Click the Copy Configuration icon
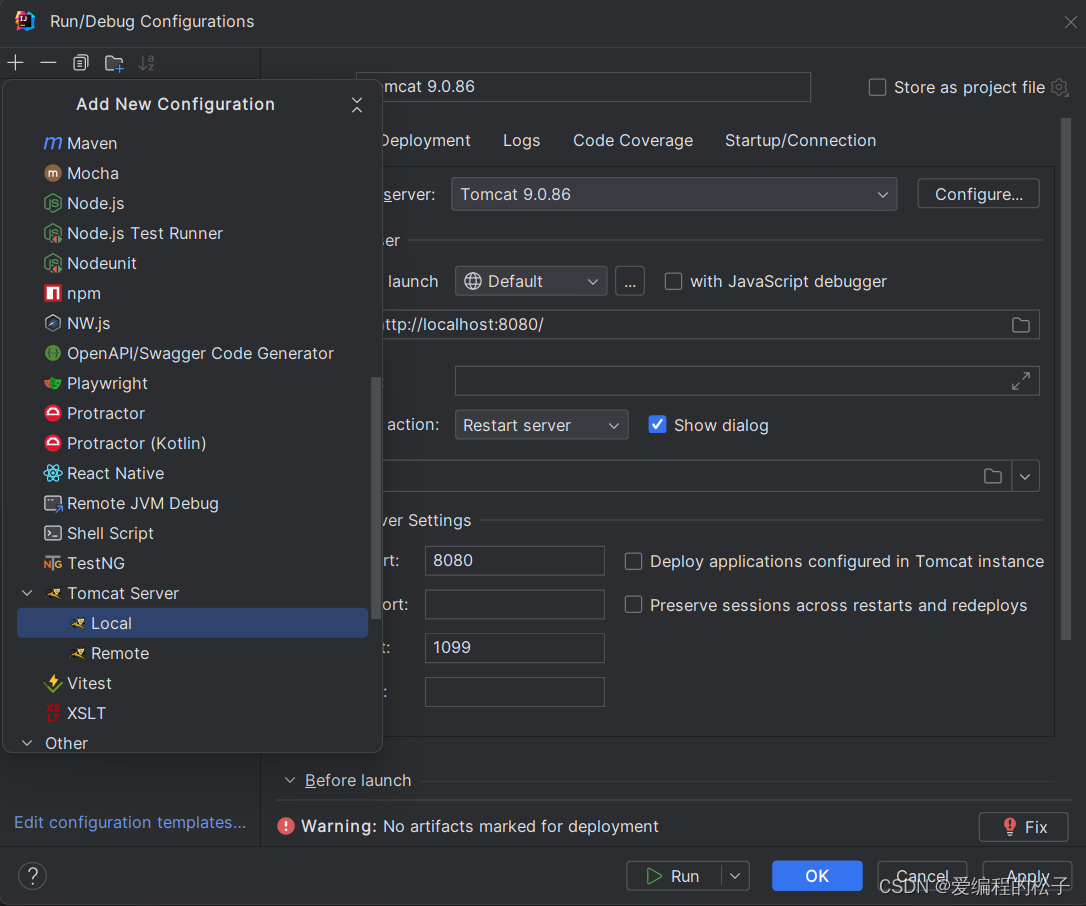Screen dimensions: 1086x906 coord(81,63)
